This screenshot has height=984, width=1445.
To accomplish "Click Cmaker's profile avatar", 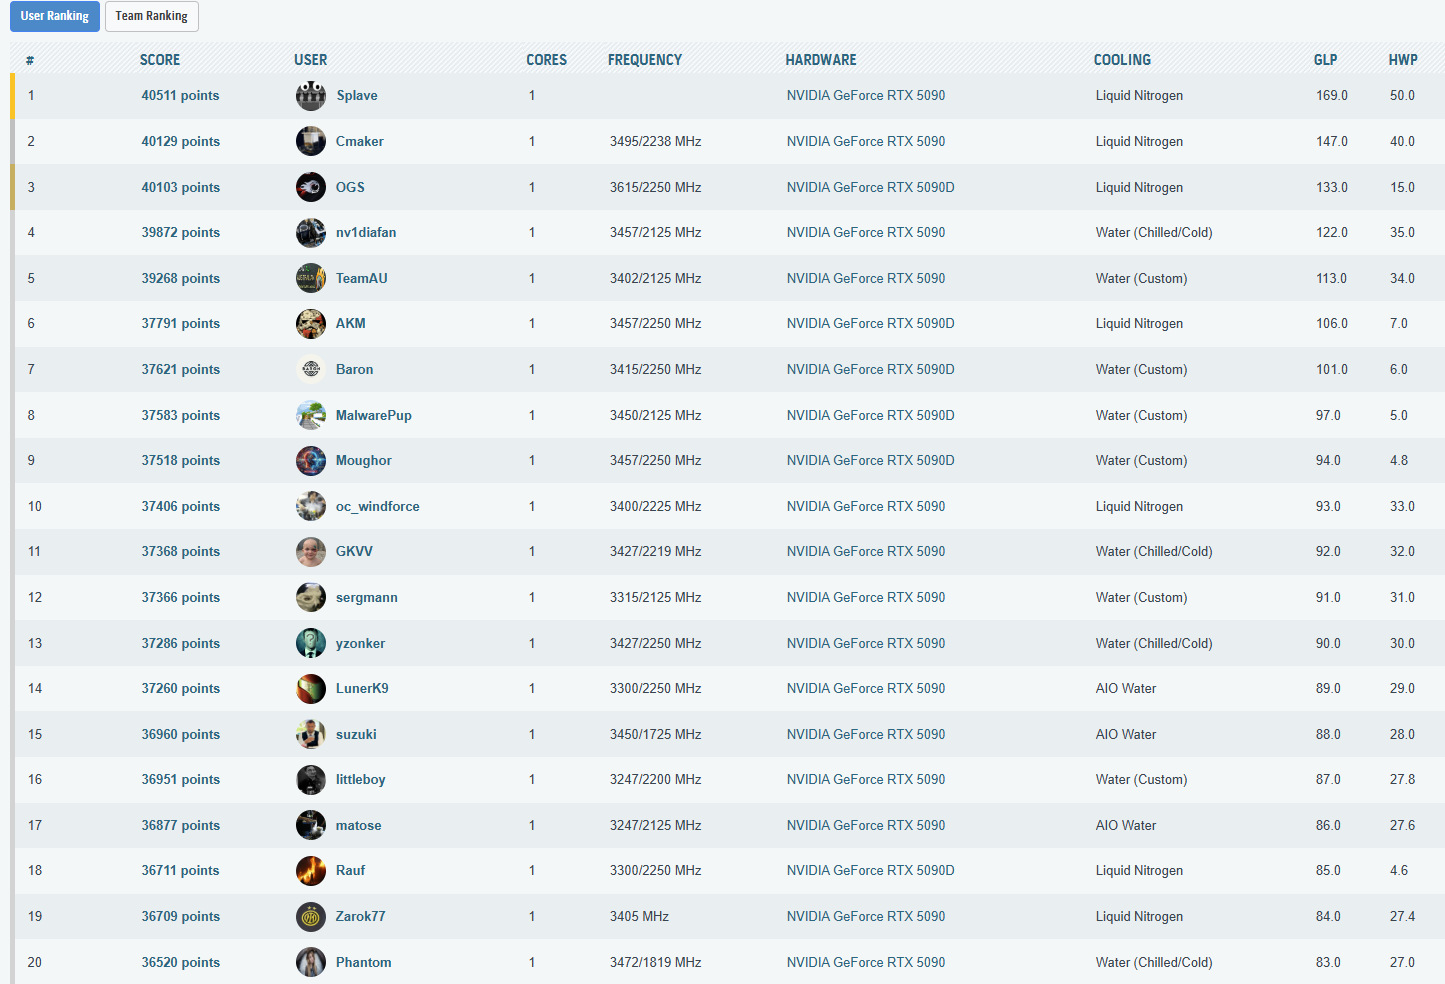I will point(311,141).
